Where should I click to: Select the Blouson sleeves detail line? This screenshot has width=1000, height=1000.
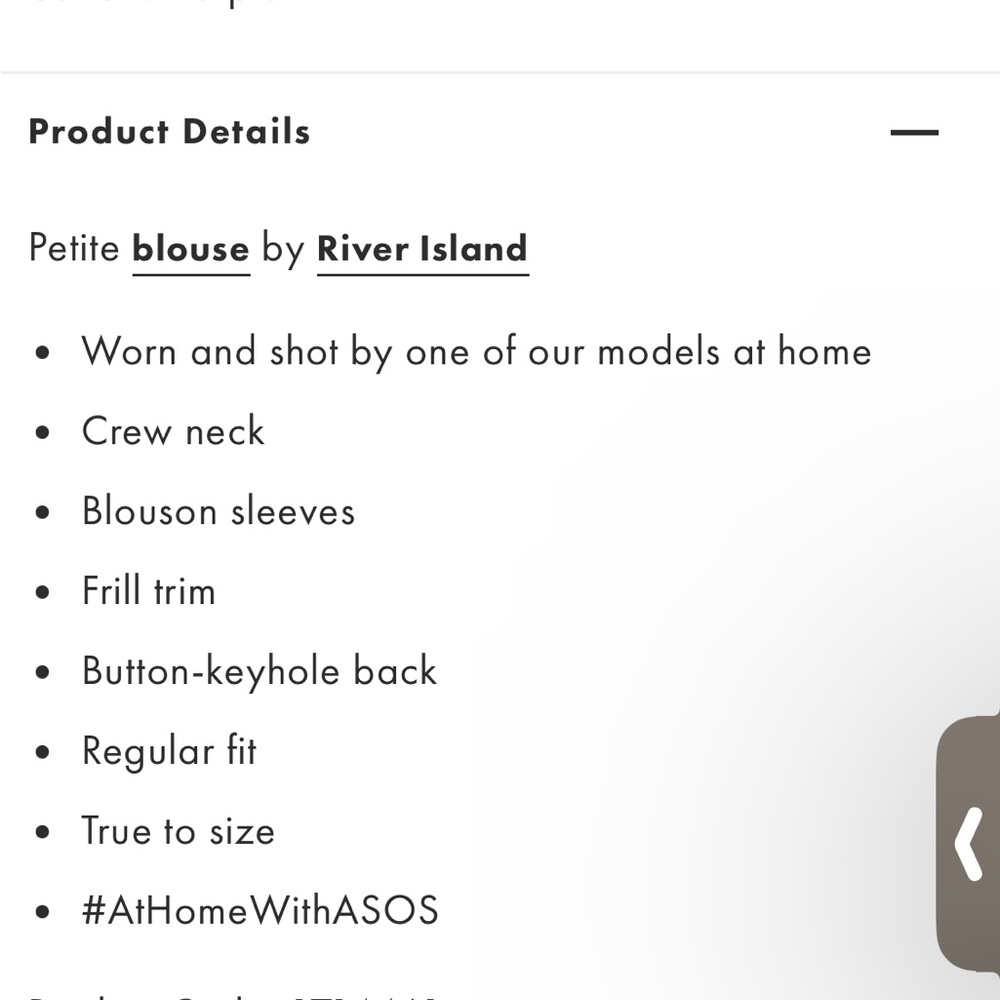click(218, 512)
